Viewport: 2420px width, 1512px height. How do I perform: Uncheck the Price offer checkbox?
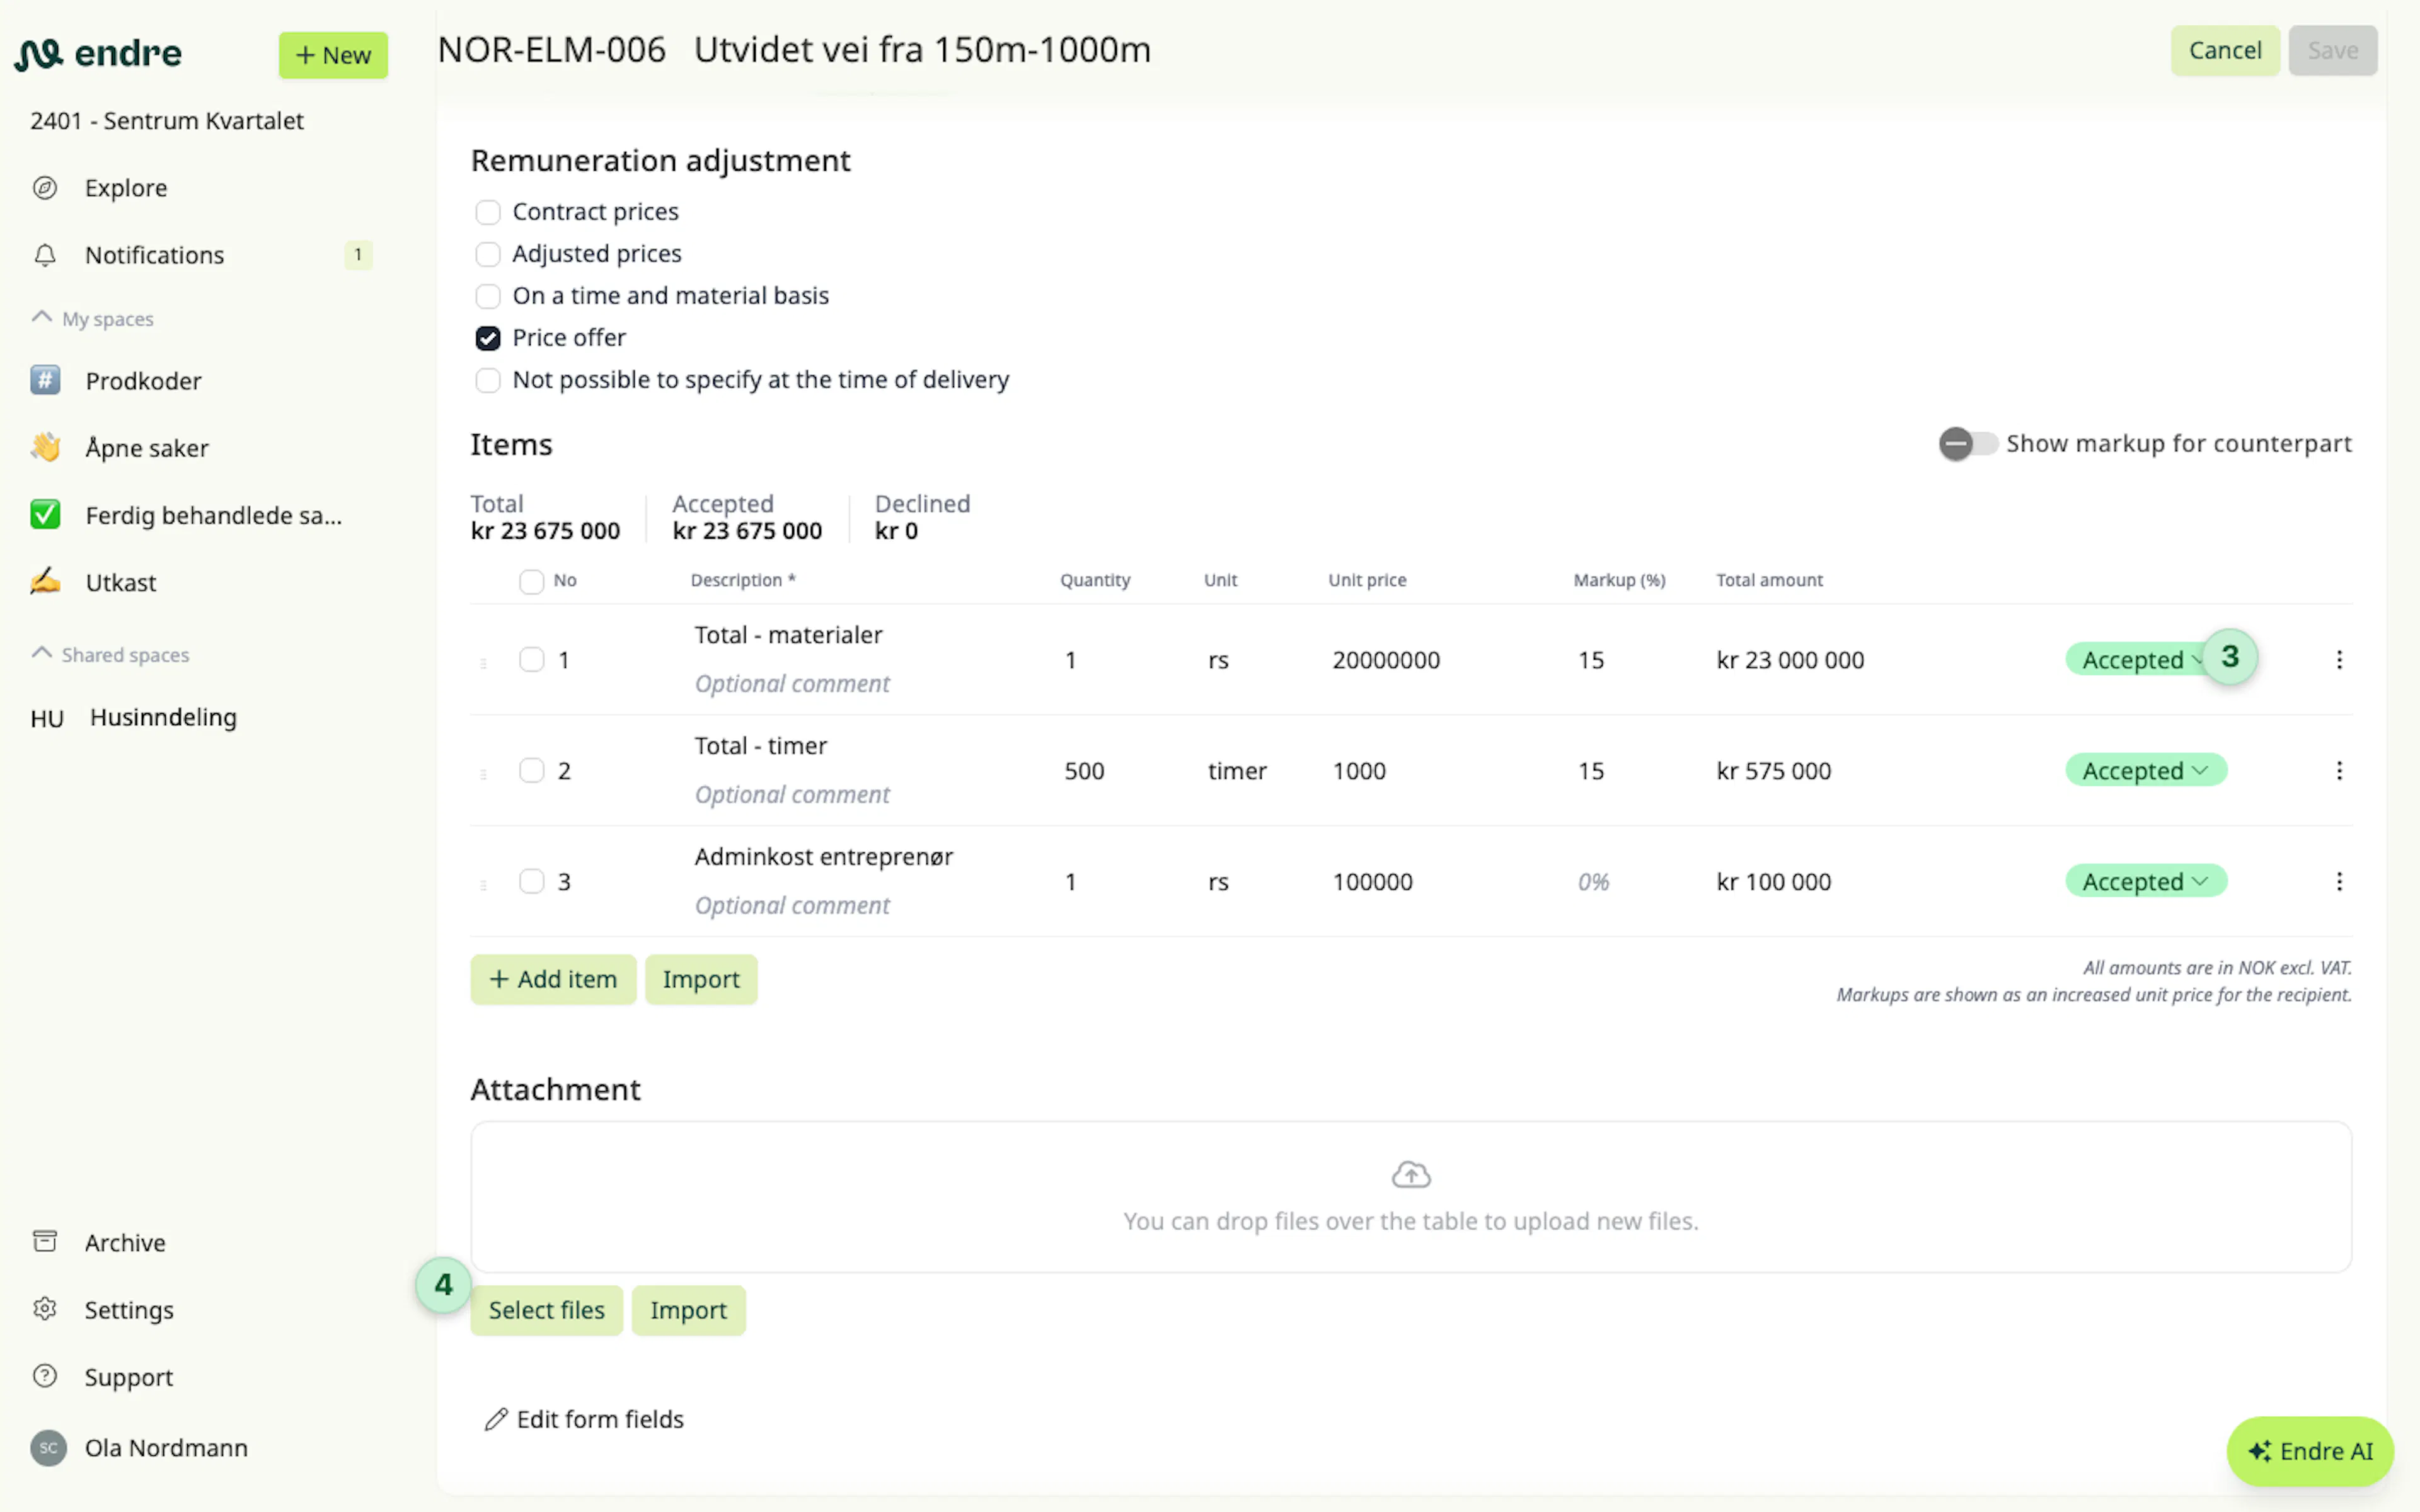pos(488,338)
